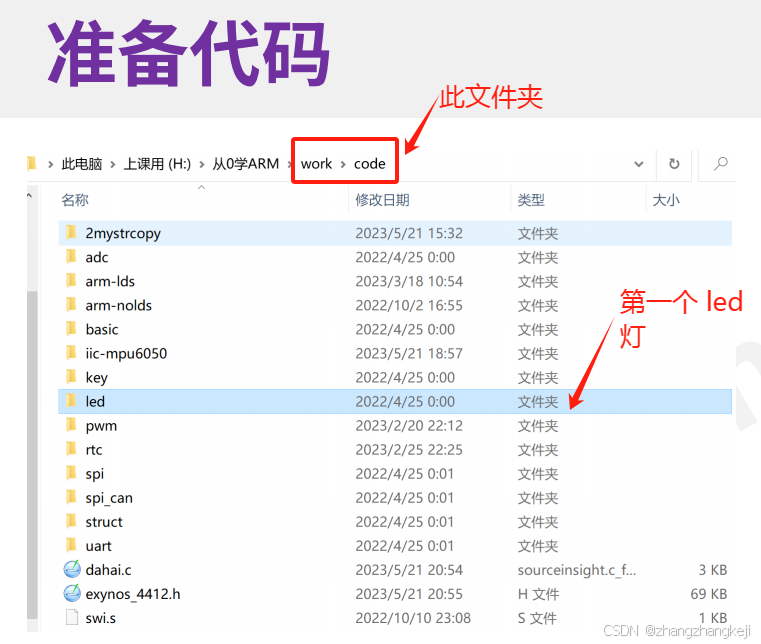
Task: Click date 2022/10/10 23:08
Action: pyautogui.click(x=413, y=618)
